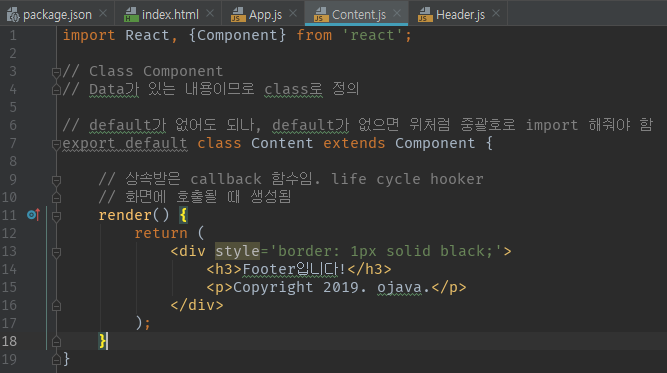This screenshot has height=373, width=667.
Task: Collapse the comment fold at line 9
Action: [x=56, y=180]
